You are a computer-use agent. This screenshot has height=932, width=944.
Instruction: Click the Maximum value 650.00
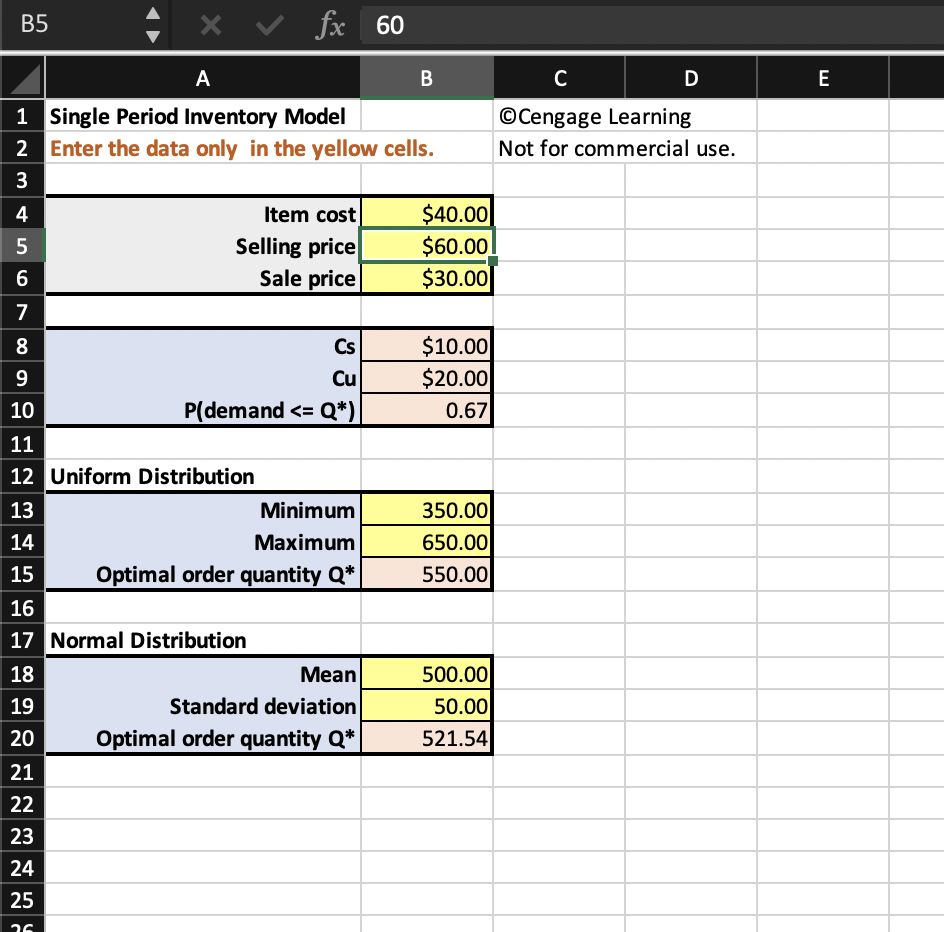point(426,542)
